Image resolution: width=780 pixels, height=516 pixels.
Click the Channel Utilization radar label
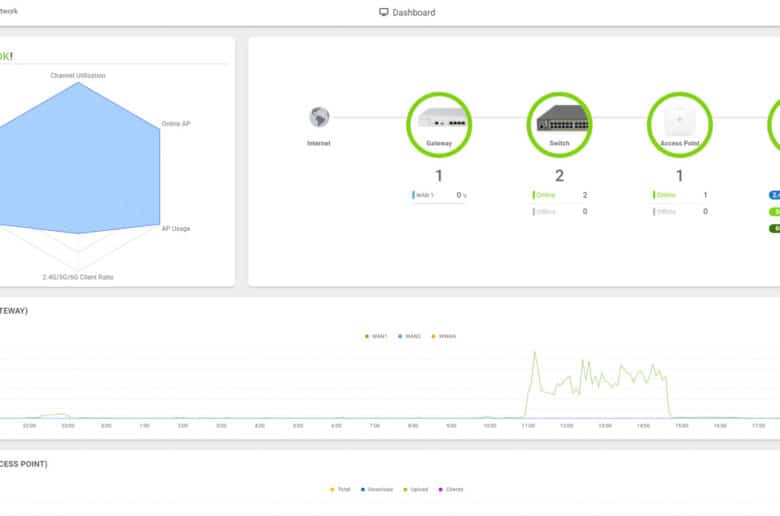click(x=78, y=76)
